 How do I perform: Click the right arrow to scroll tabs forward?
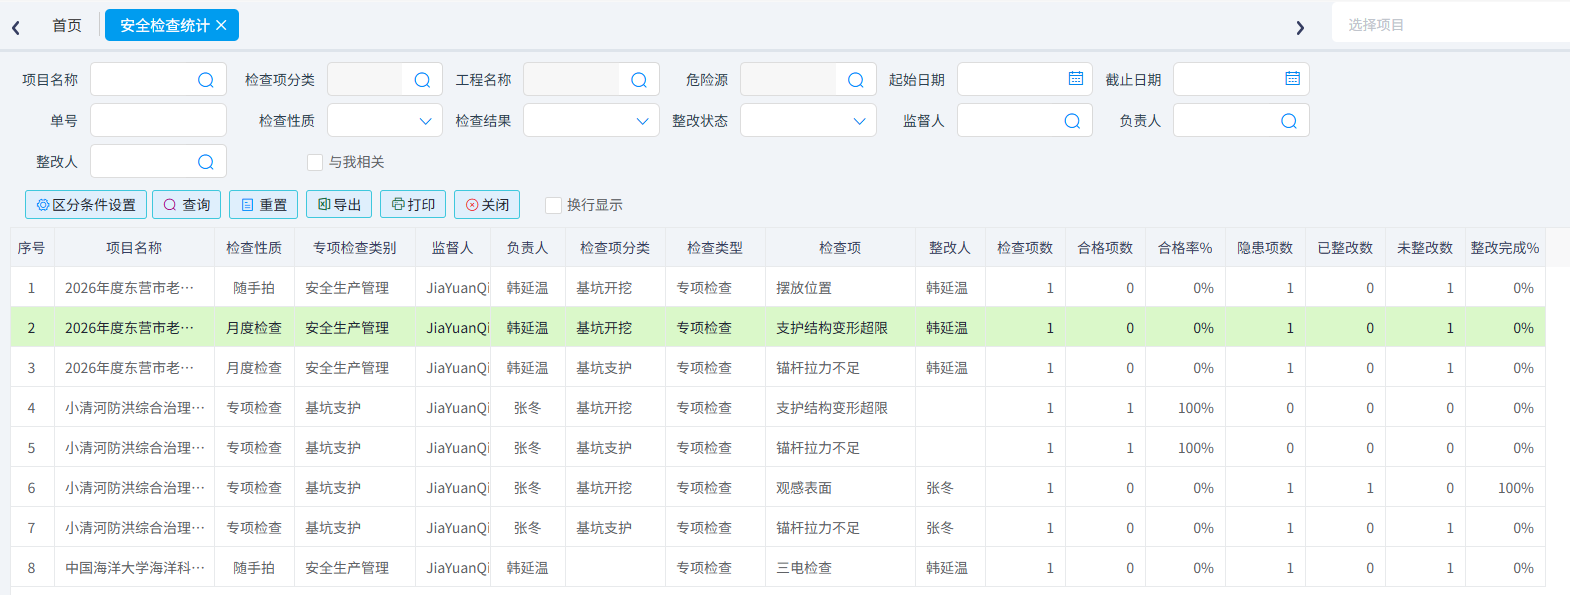[x=1300, y=27]
